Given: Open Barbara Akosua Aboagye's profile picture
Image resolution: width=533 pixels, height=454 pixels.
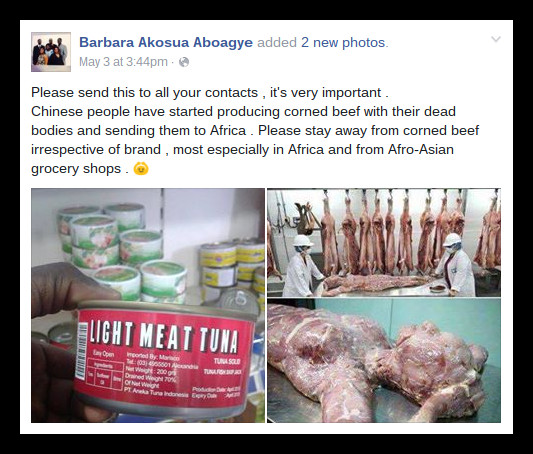Looking at the screenshot, I should click(51, 52).
